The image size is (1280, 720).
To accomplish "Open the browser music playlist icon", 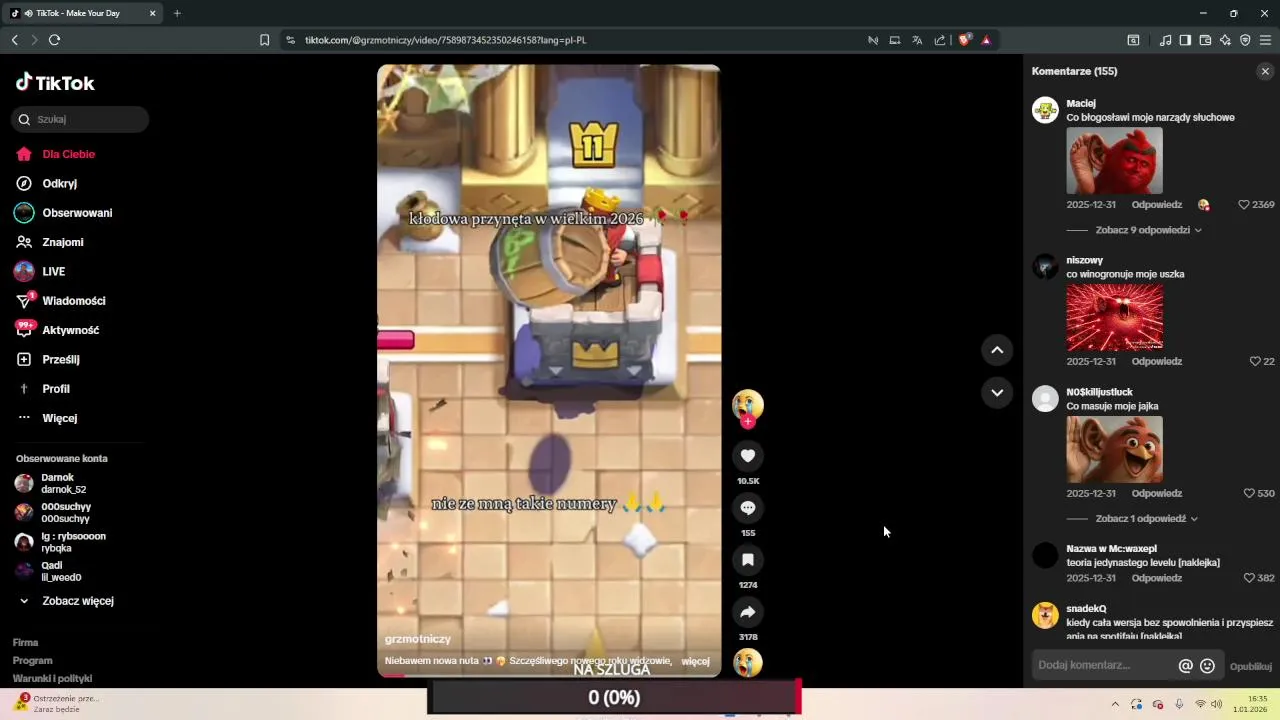I will click(1165, 40).
